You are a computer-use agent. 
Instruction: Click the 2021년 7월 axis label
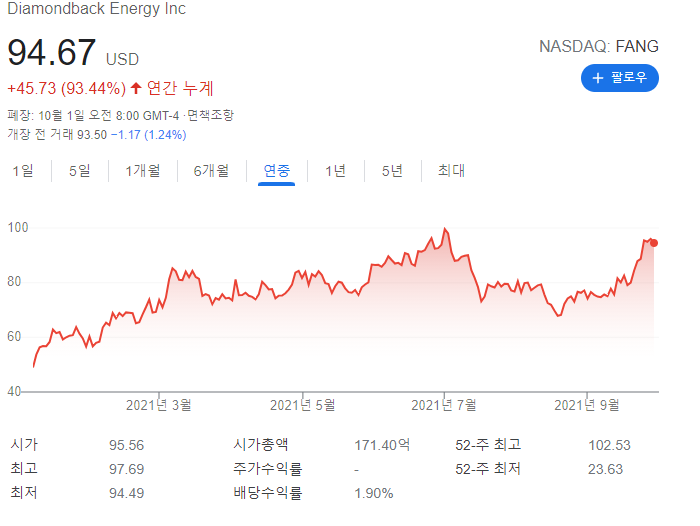[445, 405]
